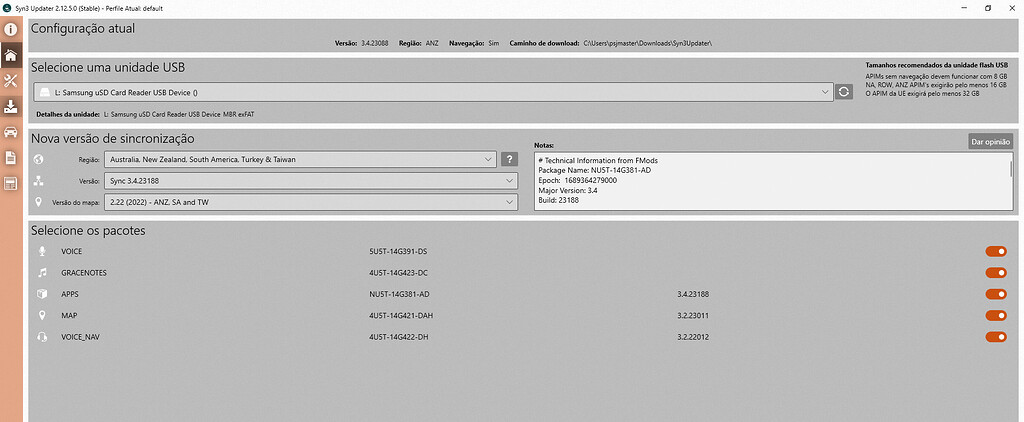Click Build: 23188 line in notes
Screen dimensions: 1024x422
pos(558,201)
